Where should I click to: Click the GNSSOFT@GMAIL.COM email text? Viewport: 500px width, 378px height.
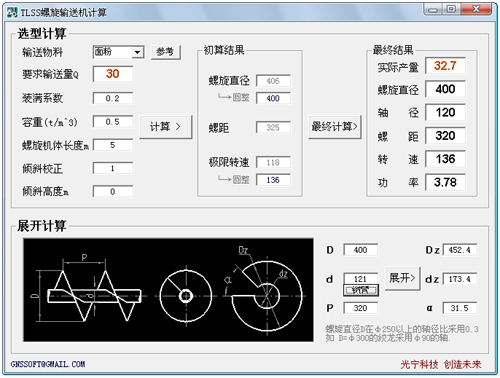(x=48, y=364)
